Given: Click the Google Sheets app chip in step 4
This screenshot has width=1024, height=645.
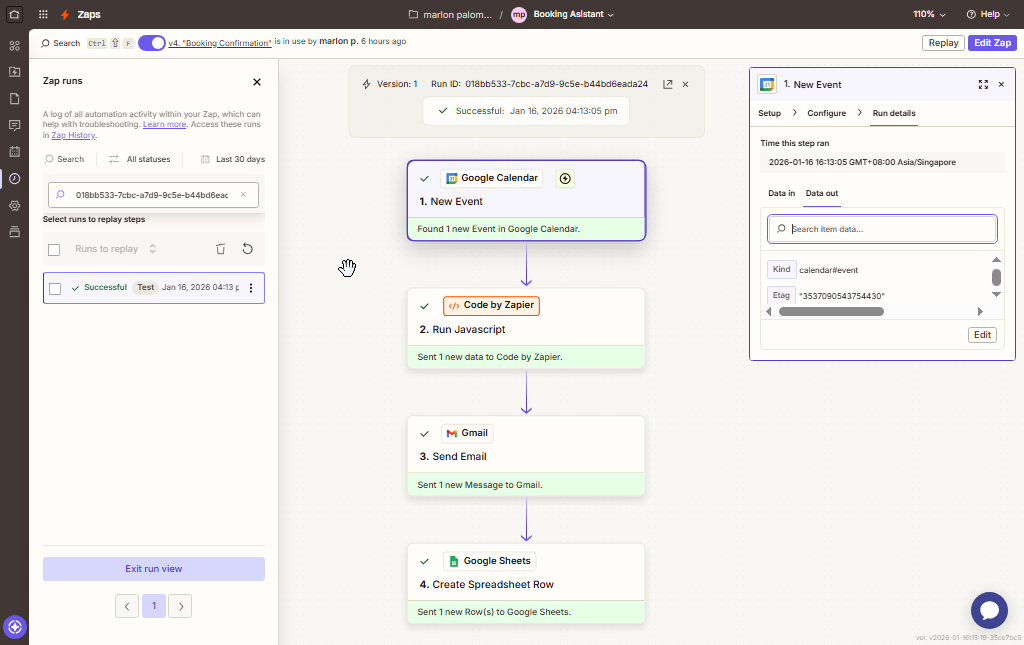Looking at the screenshot, I should point(490,561).
